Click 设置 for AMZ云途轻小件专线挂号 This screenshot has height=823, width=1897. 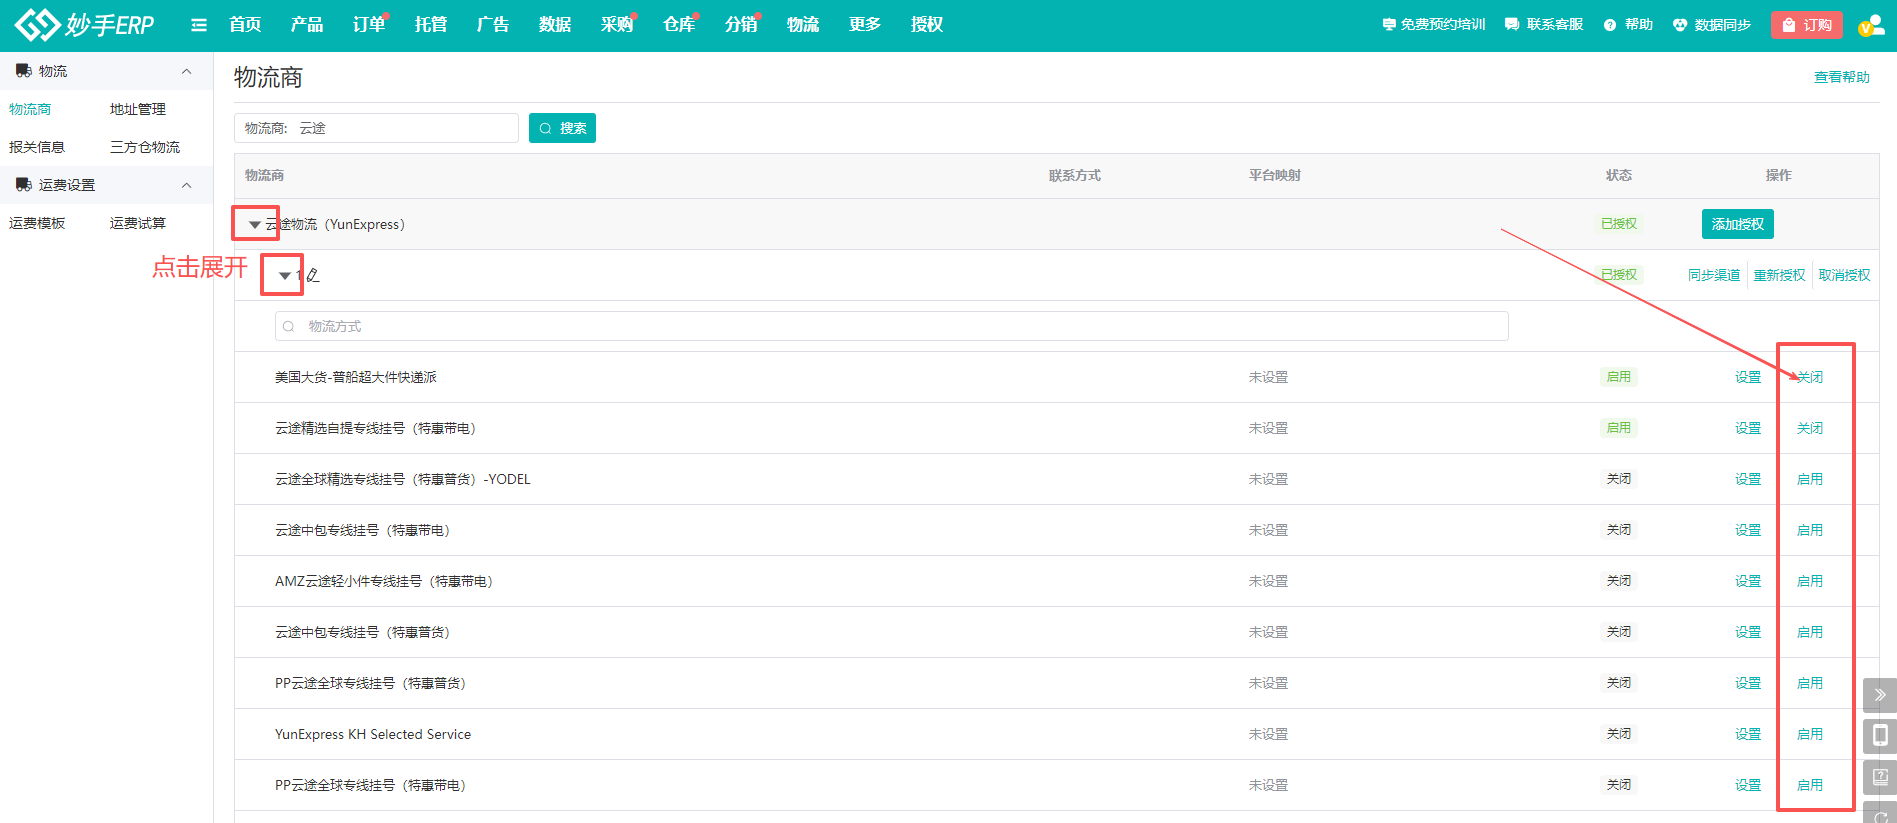pos(1748,581)
